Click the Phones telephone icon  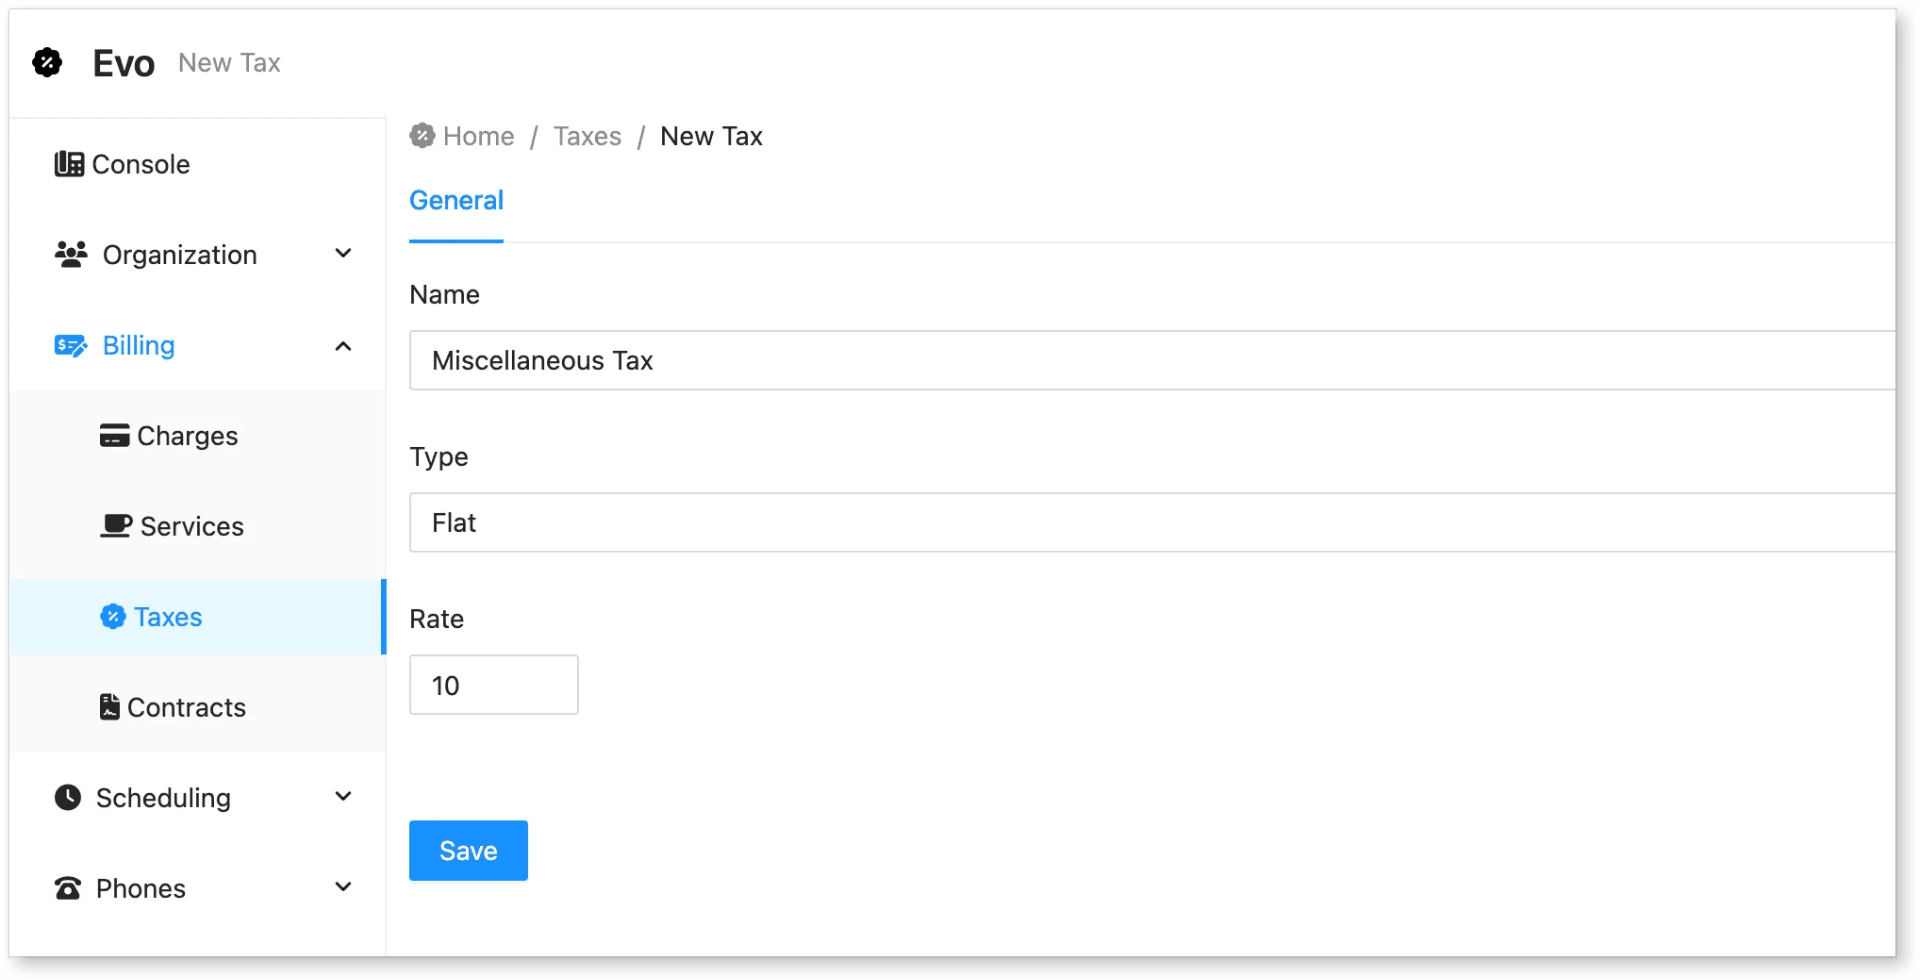coord(68,888)
